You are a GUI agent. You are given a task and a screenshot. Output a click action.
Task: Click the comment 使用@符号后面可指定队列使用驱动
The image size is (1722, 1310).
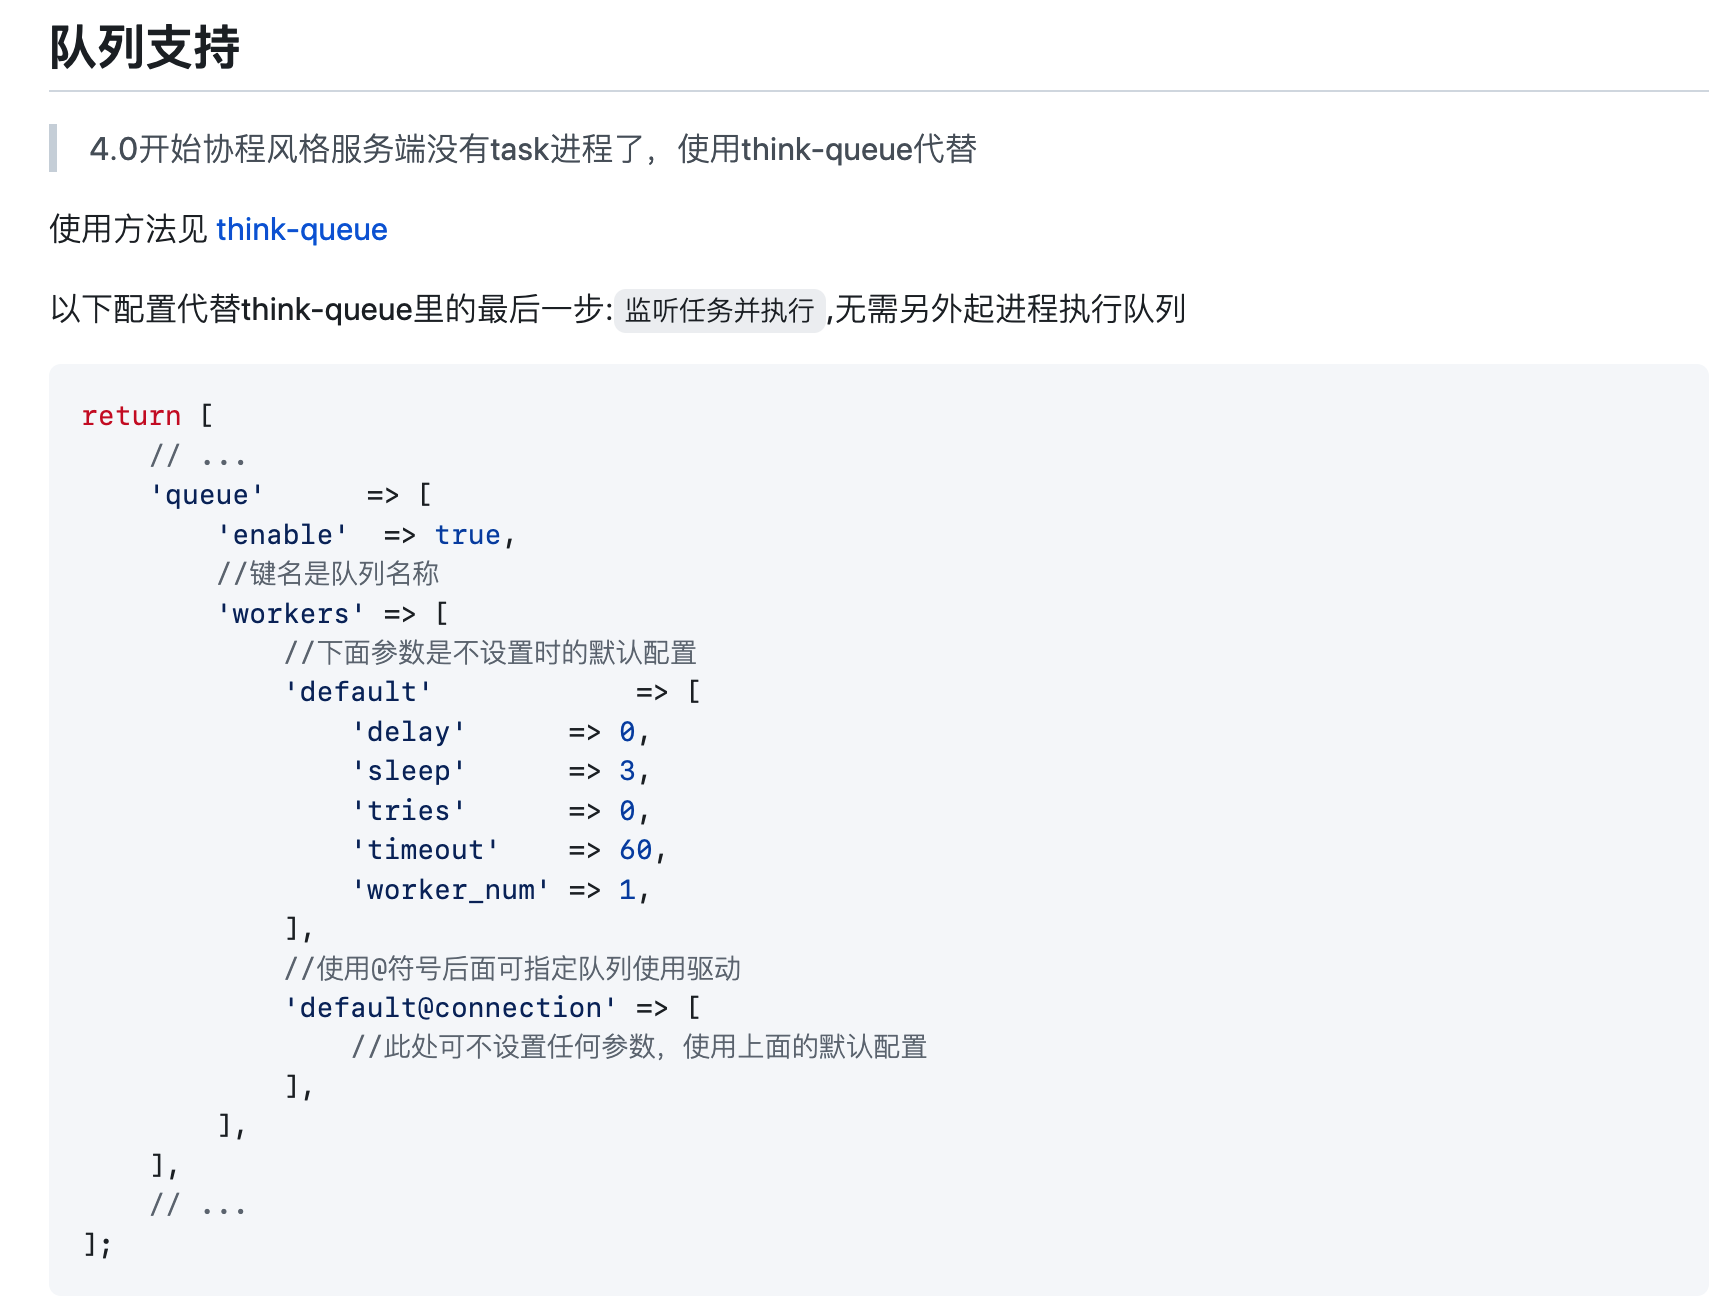512,969
